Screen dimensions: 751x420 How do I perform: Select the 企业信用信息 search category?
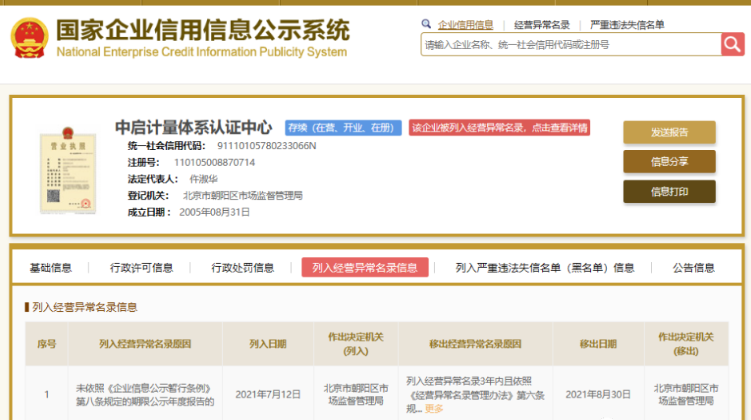click(x=465, y=25)
